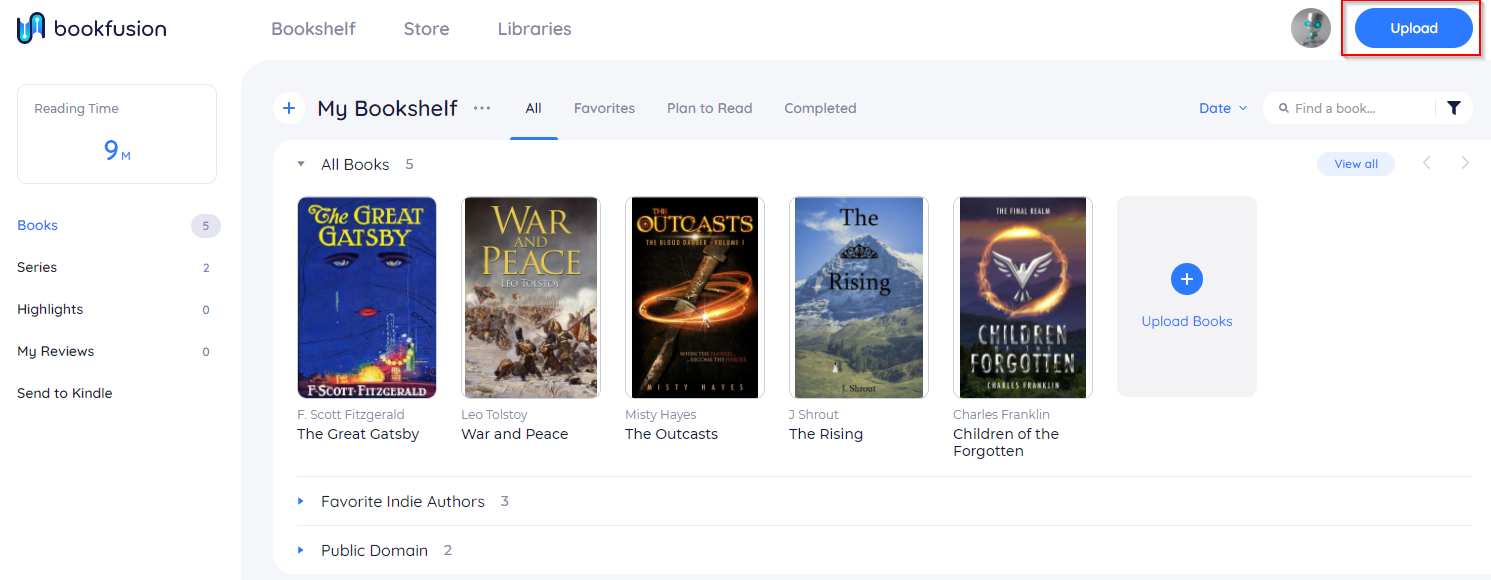Open the Libraries top navigation item

point(534,29)
